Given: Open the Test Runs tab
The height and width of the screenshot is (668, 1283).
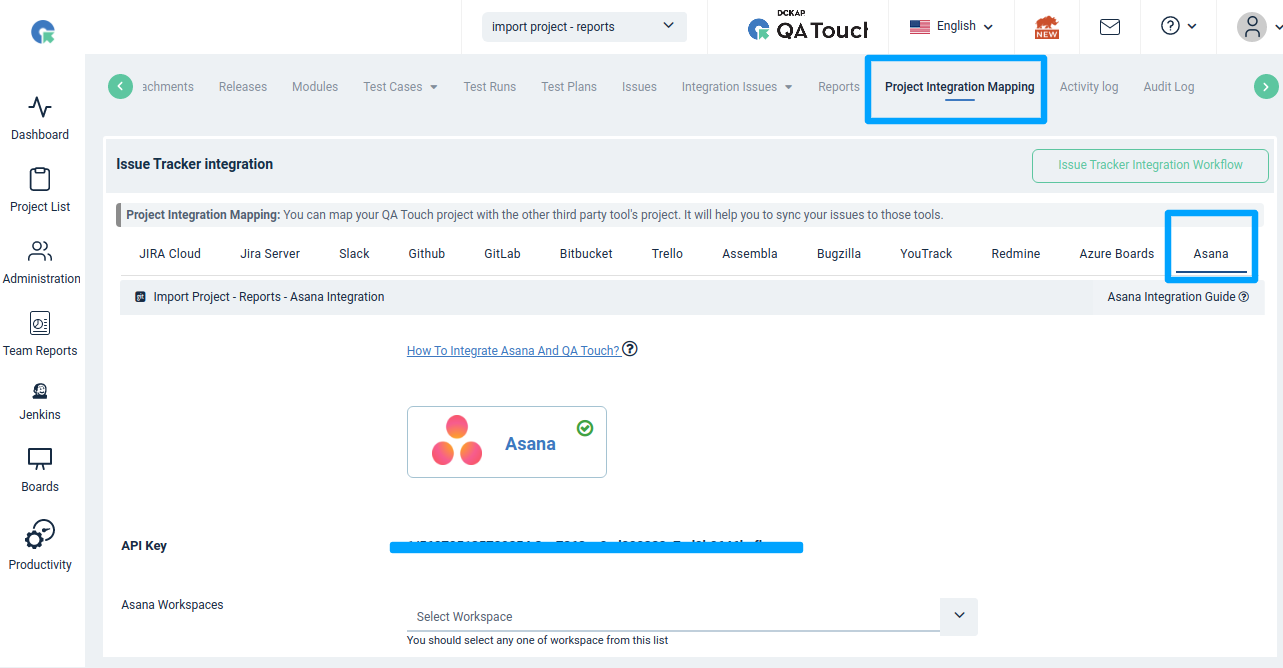Looking at the screenshot, I should [x=490, y=87].
